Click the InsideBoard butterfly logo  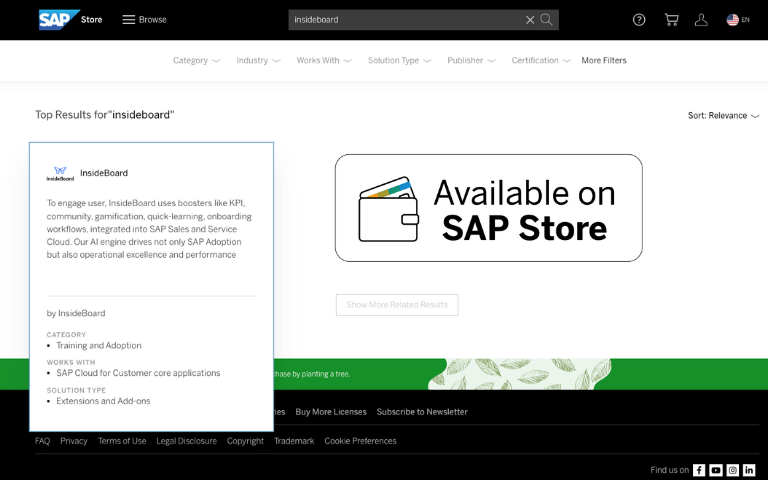click(x=60, y=173)
